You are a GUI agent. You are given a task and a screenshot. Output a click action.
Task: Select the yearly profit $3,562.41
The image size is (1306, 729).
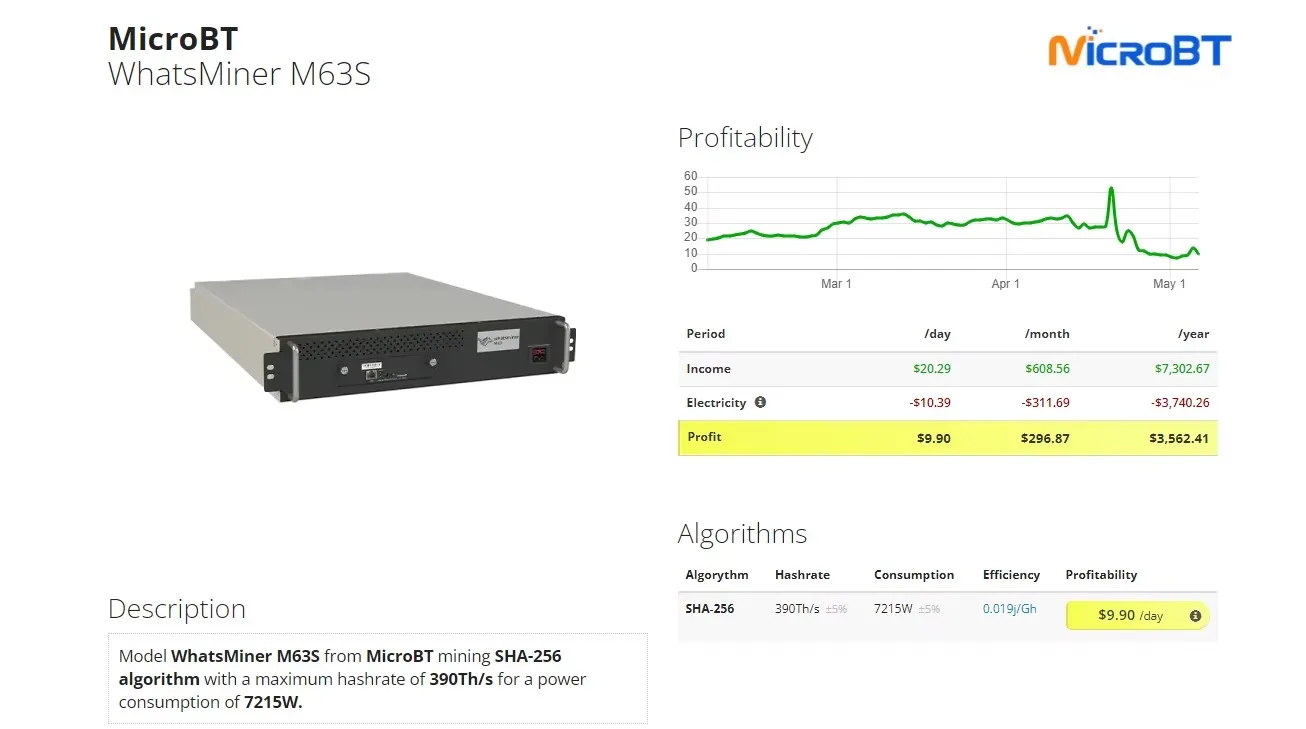pos(1181,438)
